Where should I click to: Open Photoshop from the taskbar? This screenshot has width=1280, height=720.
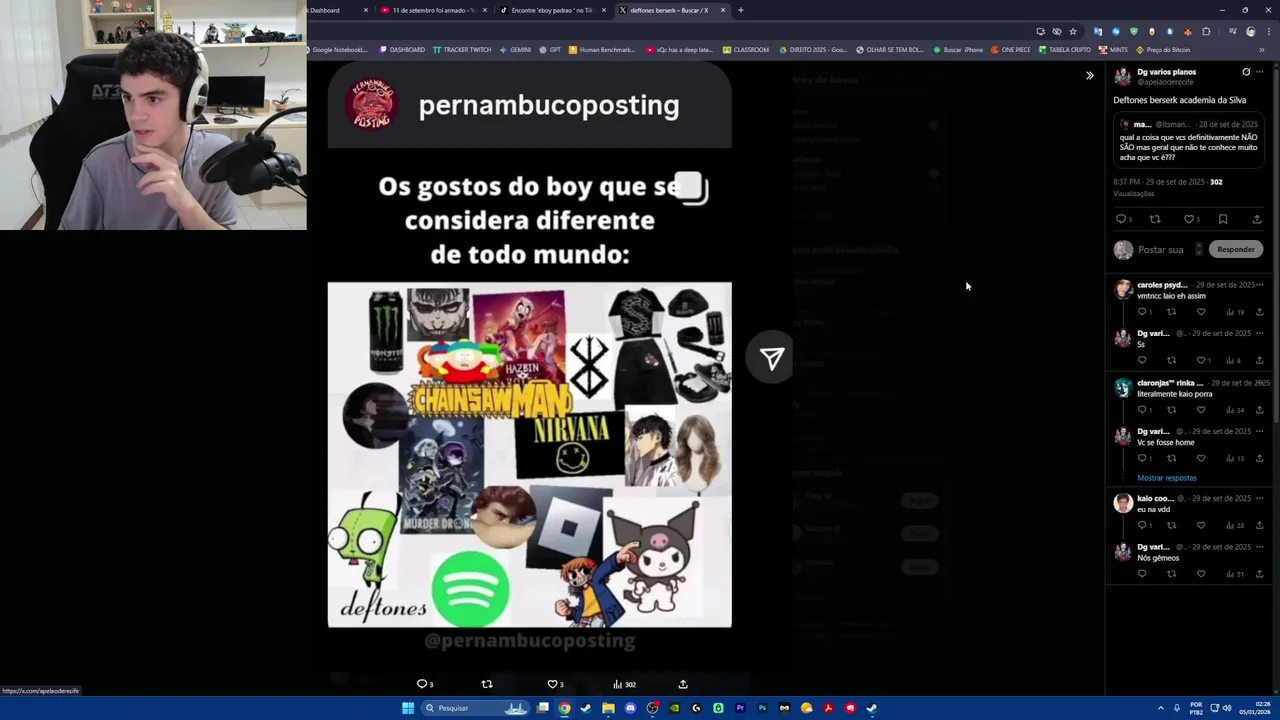click(762, 708)
